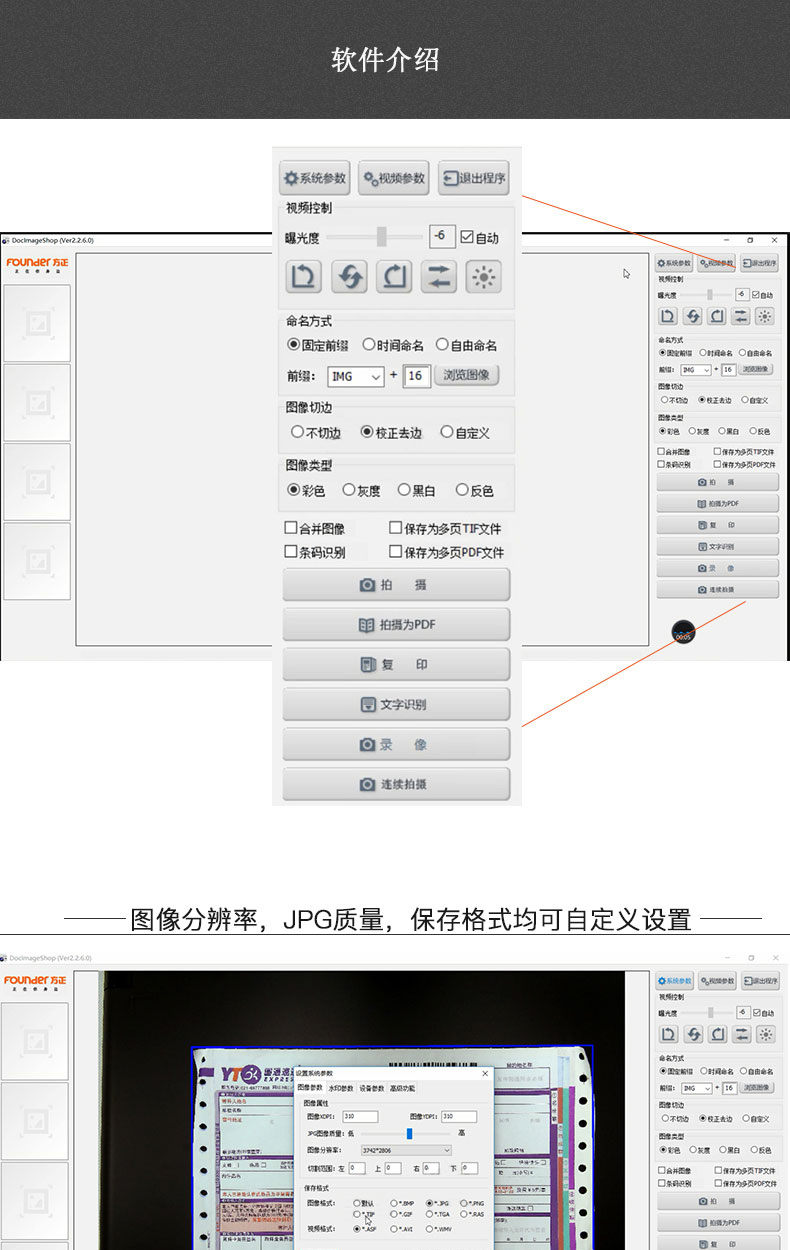Open 系统参数 in the lower DocImageShop window
The height and width of the screenshot is (1250, 790).
click(675, 981)
